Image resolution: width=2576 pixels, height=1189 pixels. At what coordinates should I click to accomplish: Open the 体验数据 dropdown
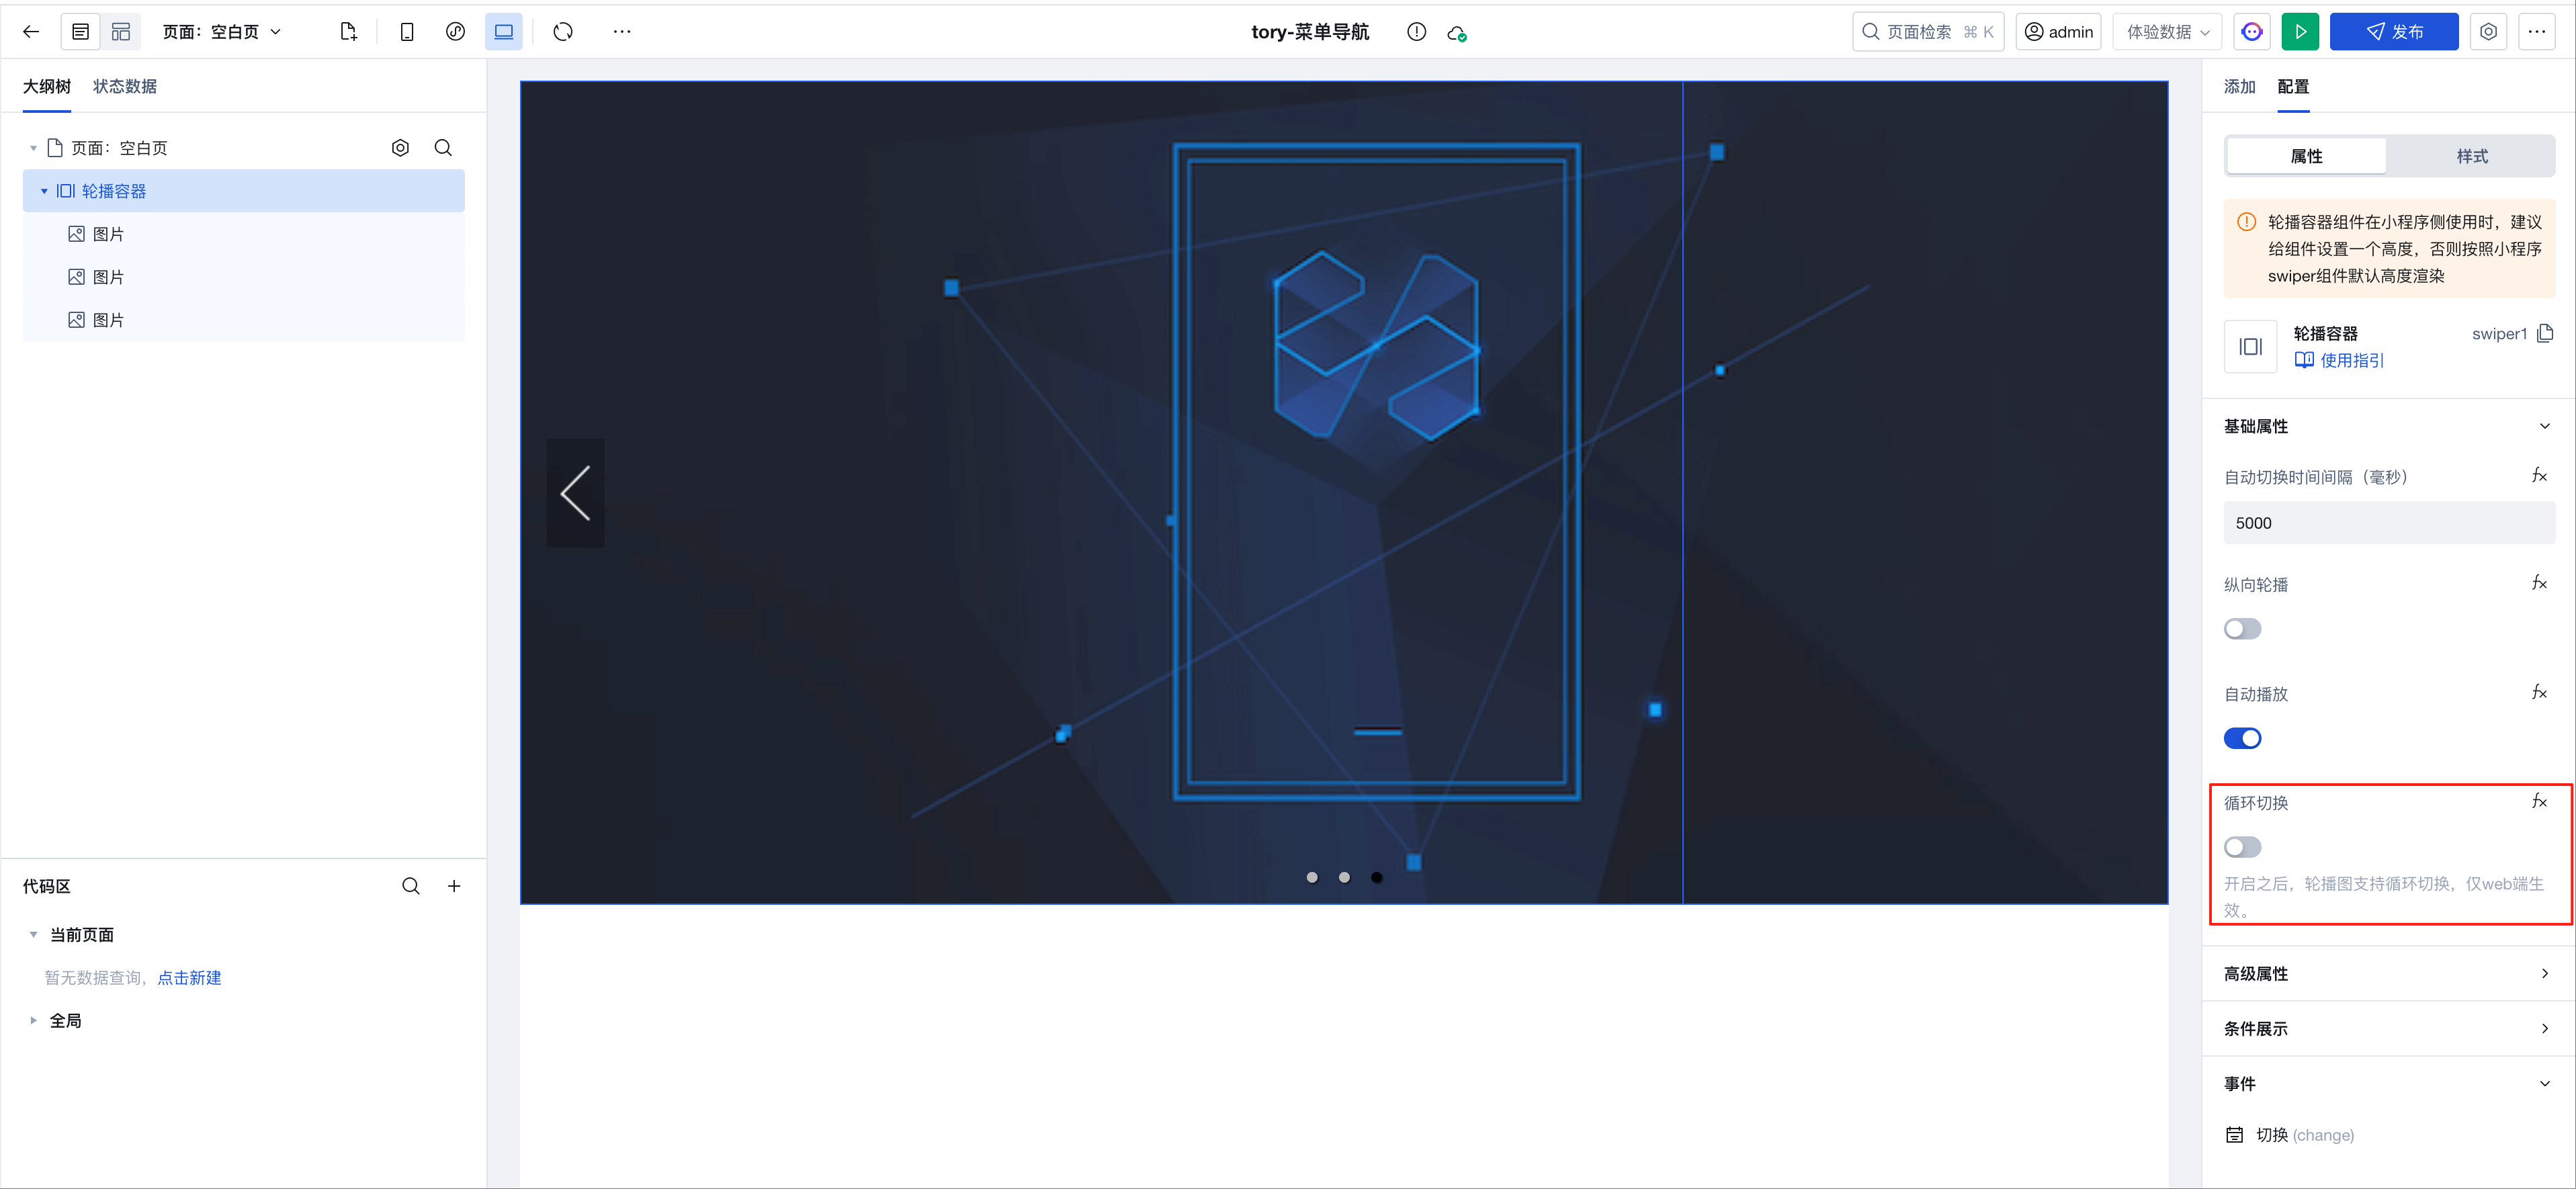(x=2167, y=32)
